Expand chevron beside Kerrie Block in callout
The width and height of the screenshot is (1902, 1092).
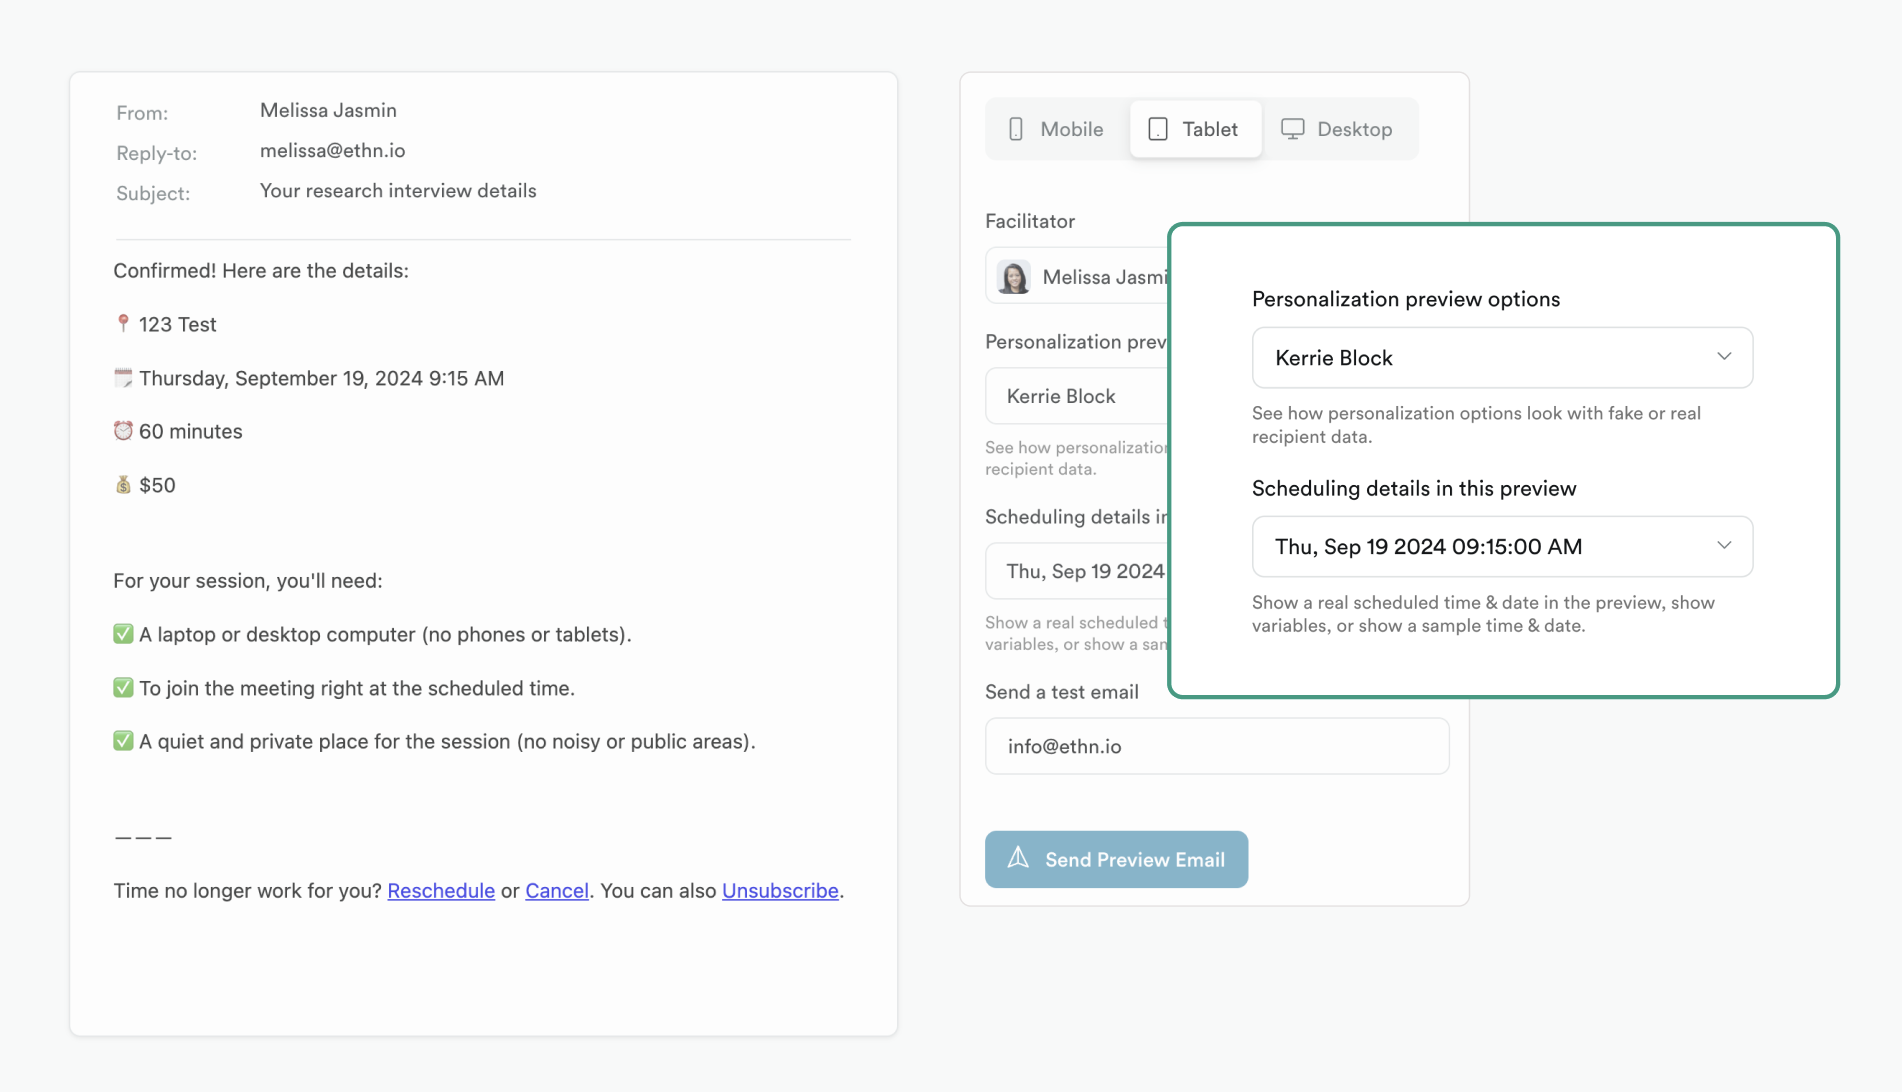(1724, 357)
